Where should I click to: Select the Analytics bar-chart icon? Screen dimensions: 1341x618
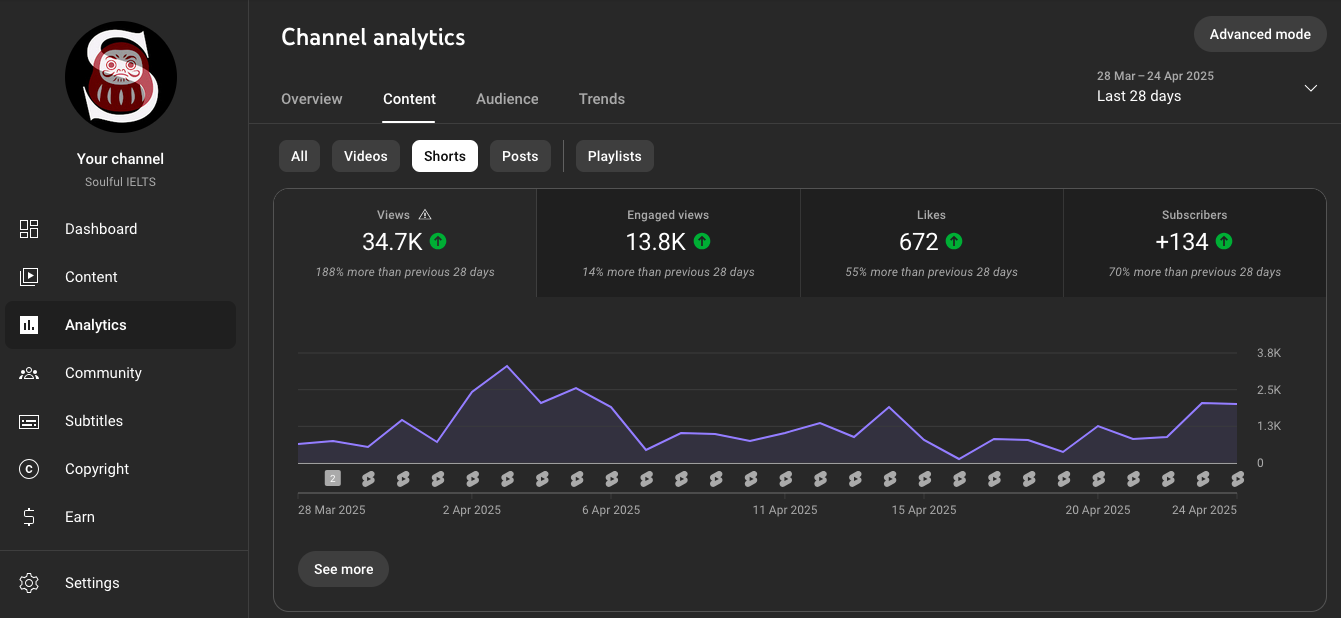(x=29, y=325)
